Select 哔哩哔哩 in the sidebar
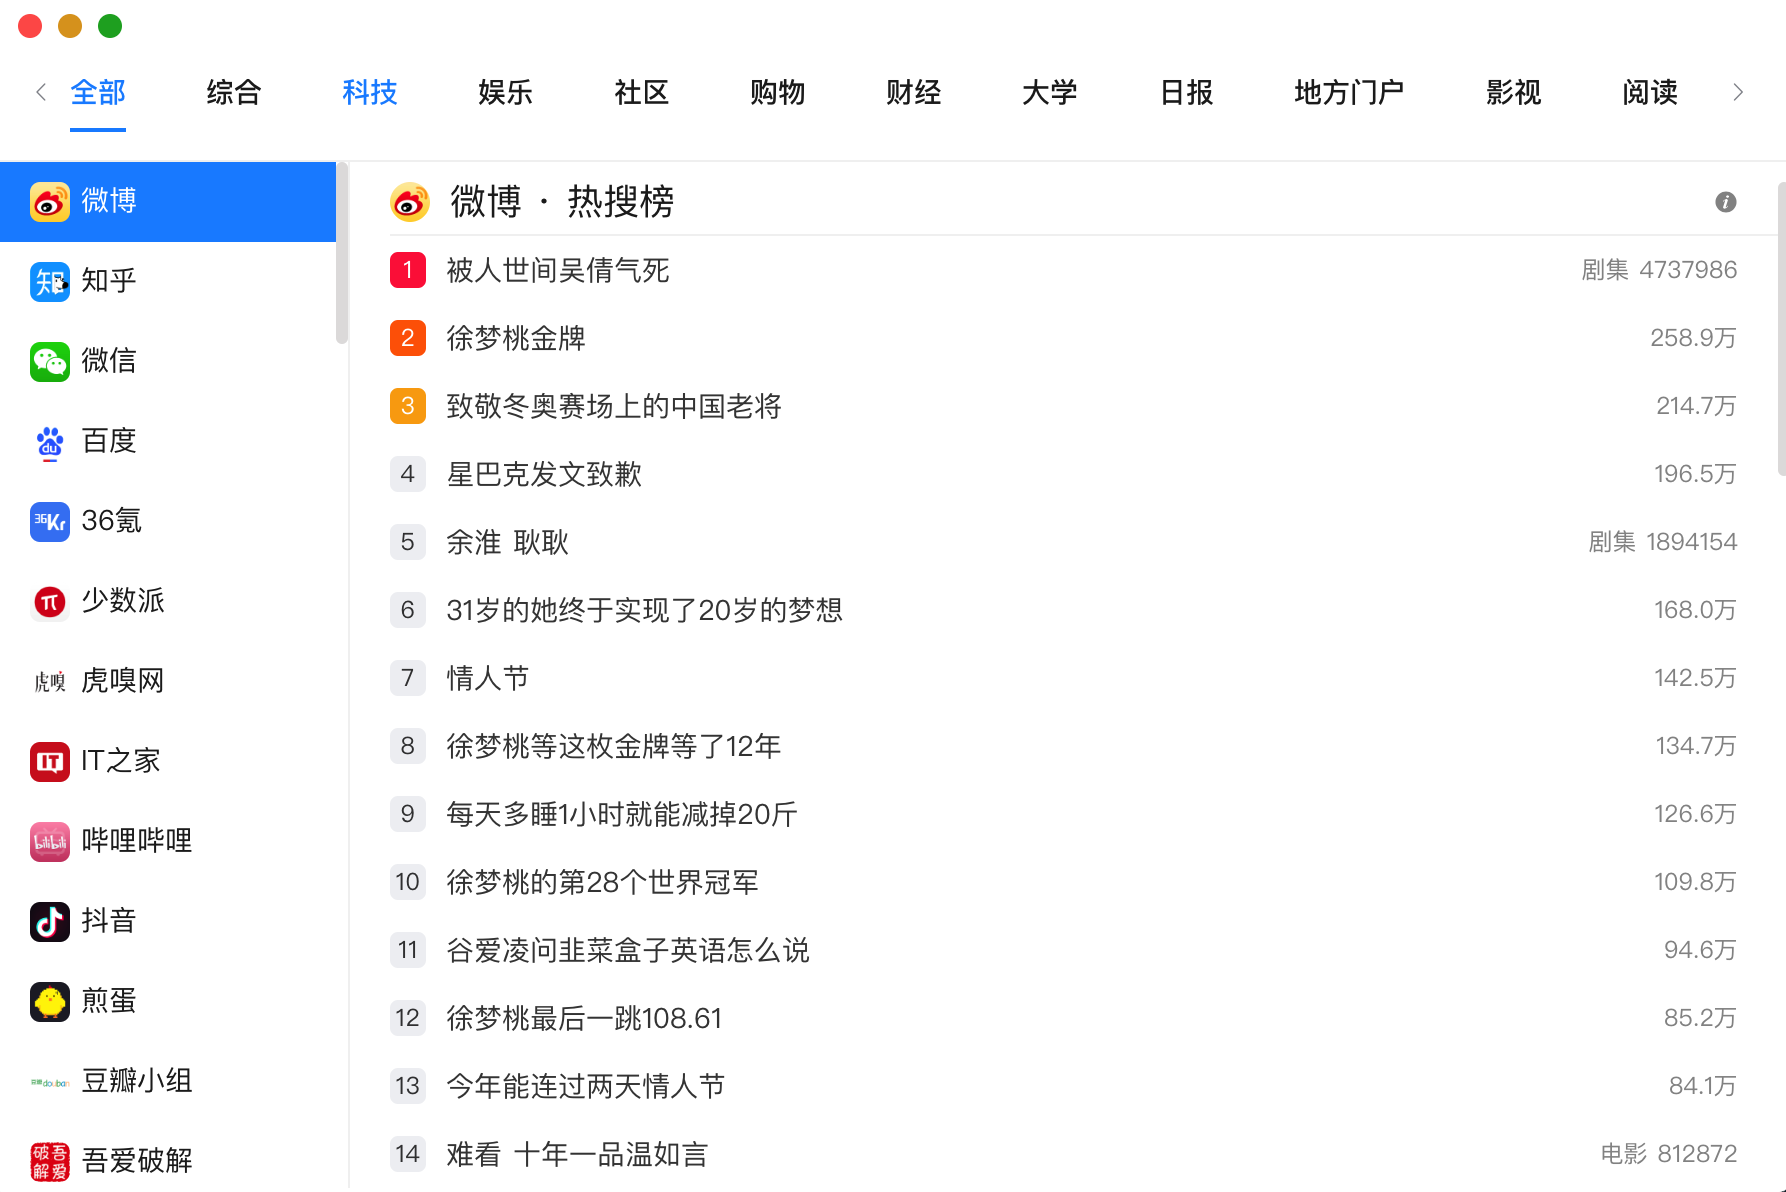This screenshot has width=1786, height=1192. 168,842
